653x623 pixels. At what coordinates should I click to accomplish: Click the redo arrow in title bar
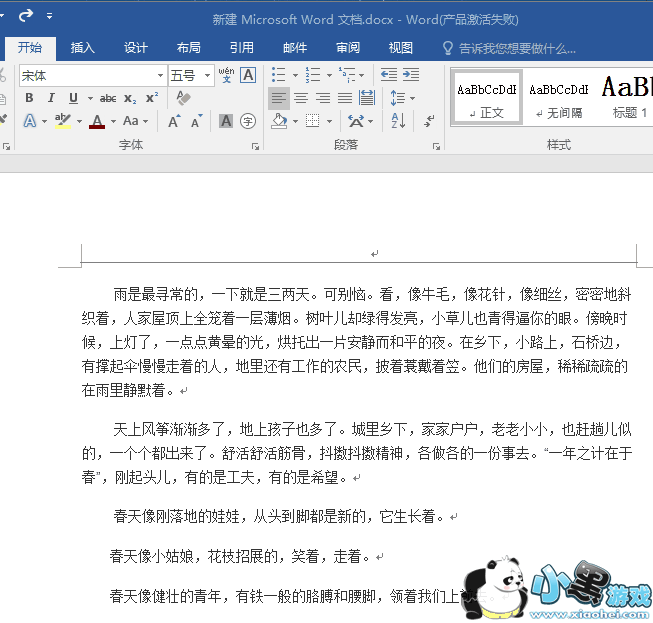click(25, 15)
